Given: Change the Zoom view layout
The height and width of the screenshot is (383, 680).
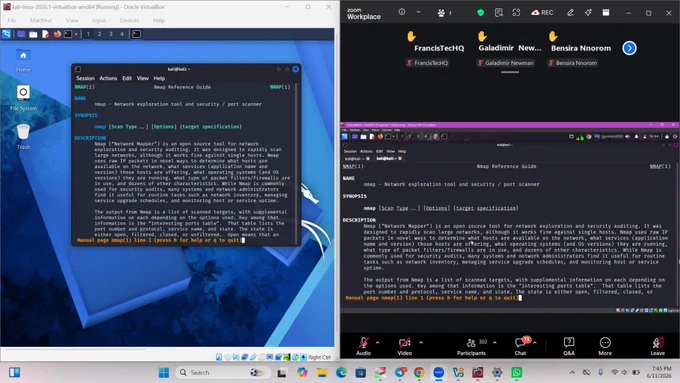Looking at the screenshot, I should tap(606, 13).
